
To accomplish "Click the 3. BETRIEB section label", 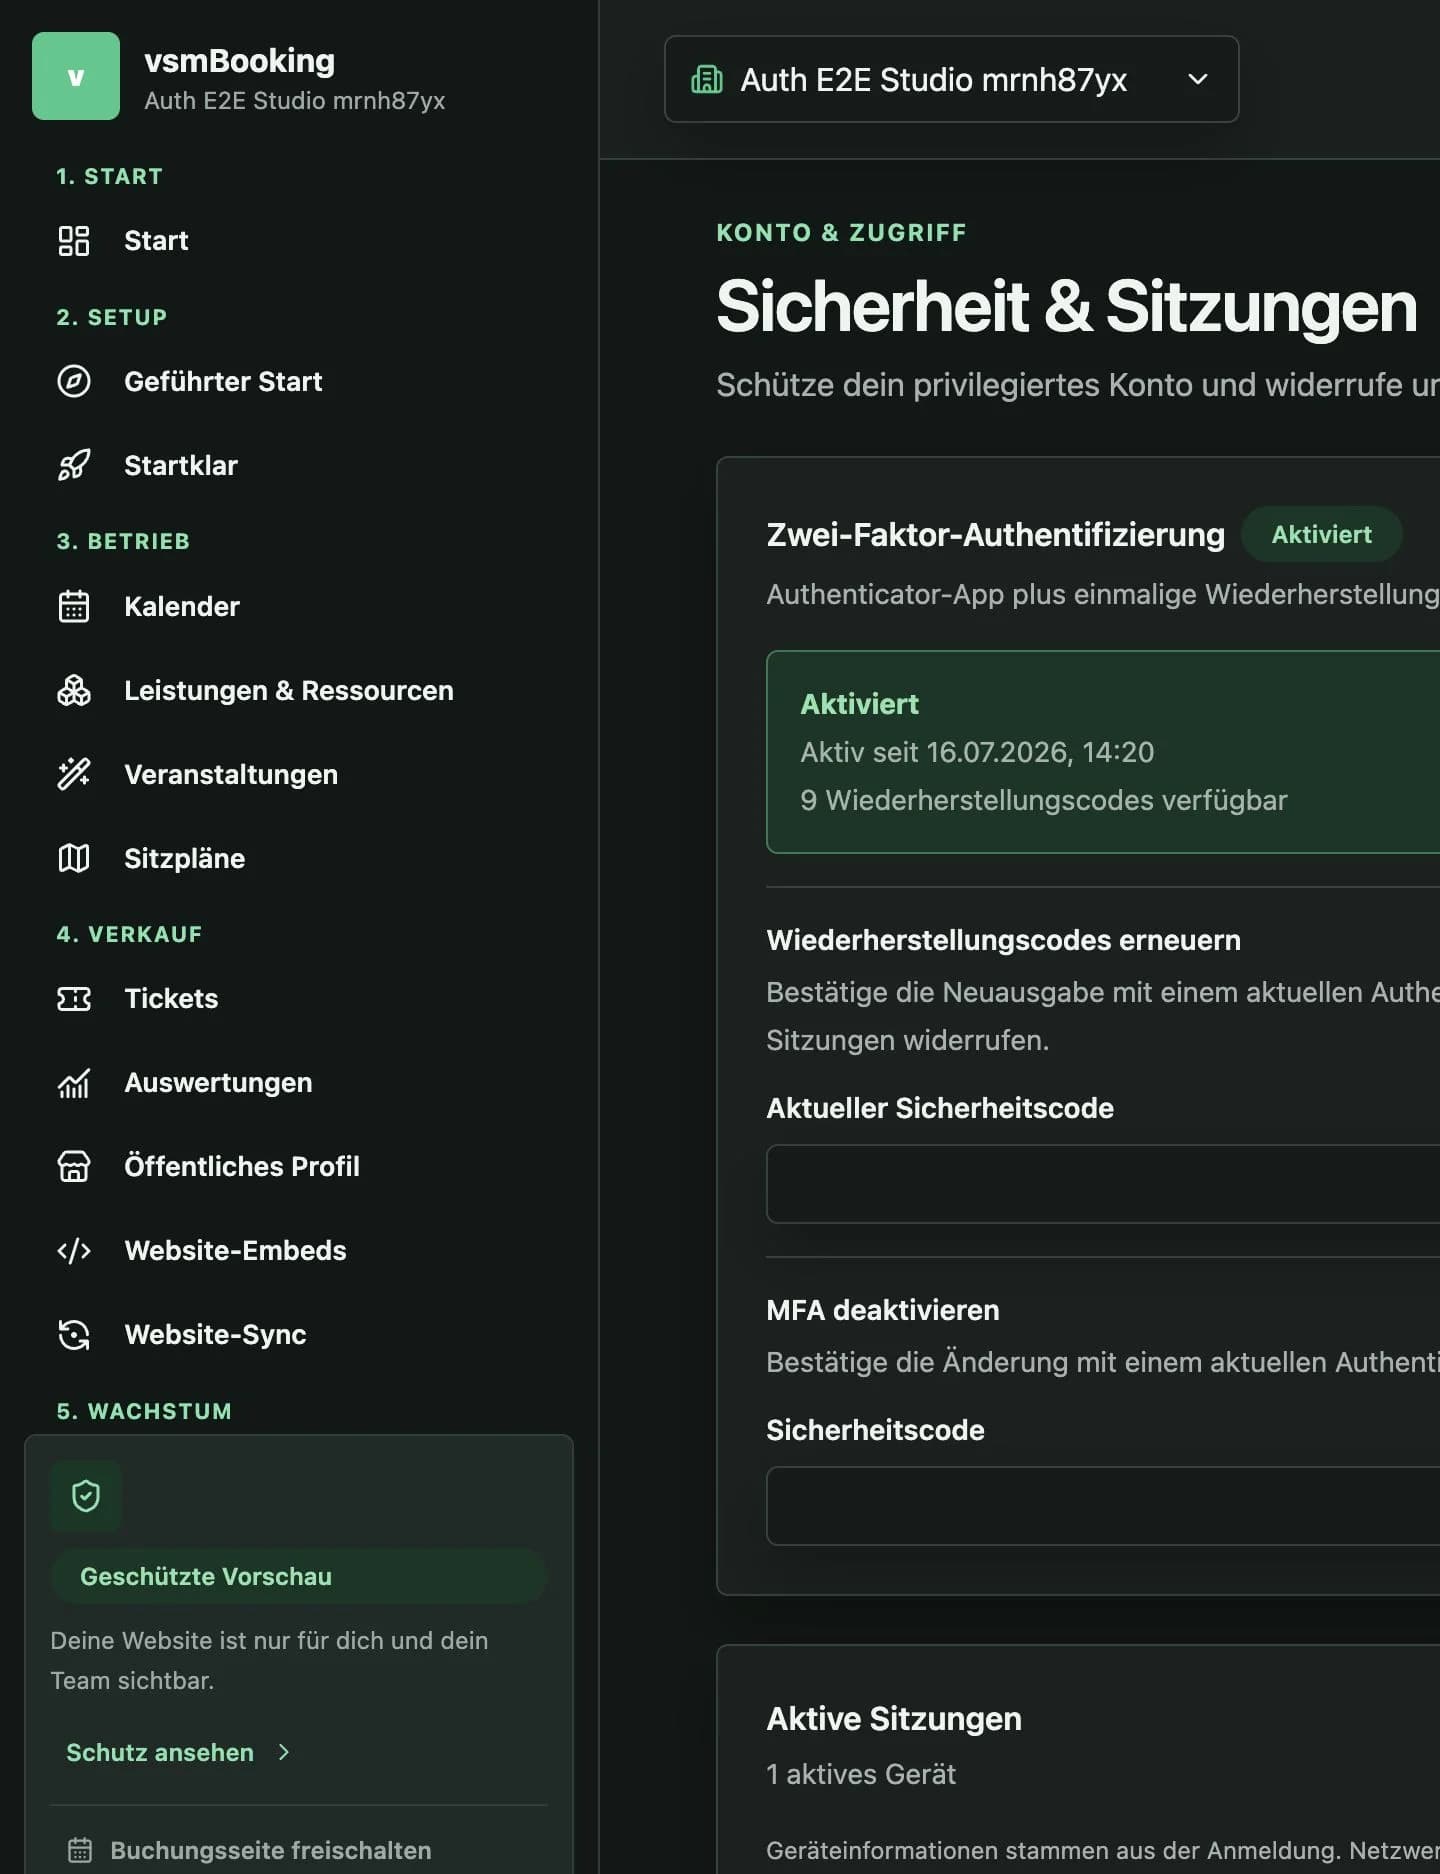I will (x=123, y=541).
